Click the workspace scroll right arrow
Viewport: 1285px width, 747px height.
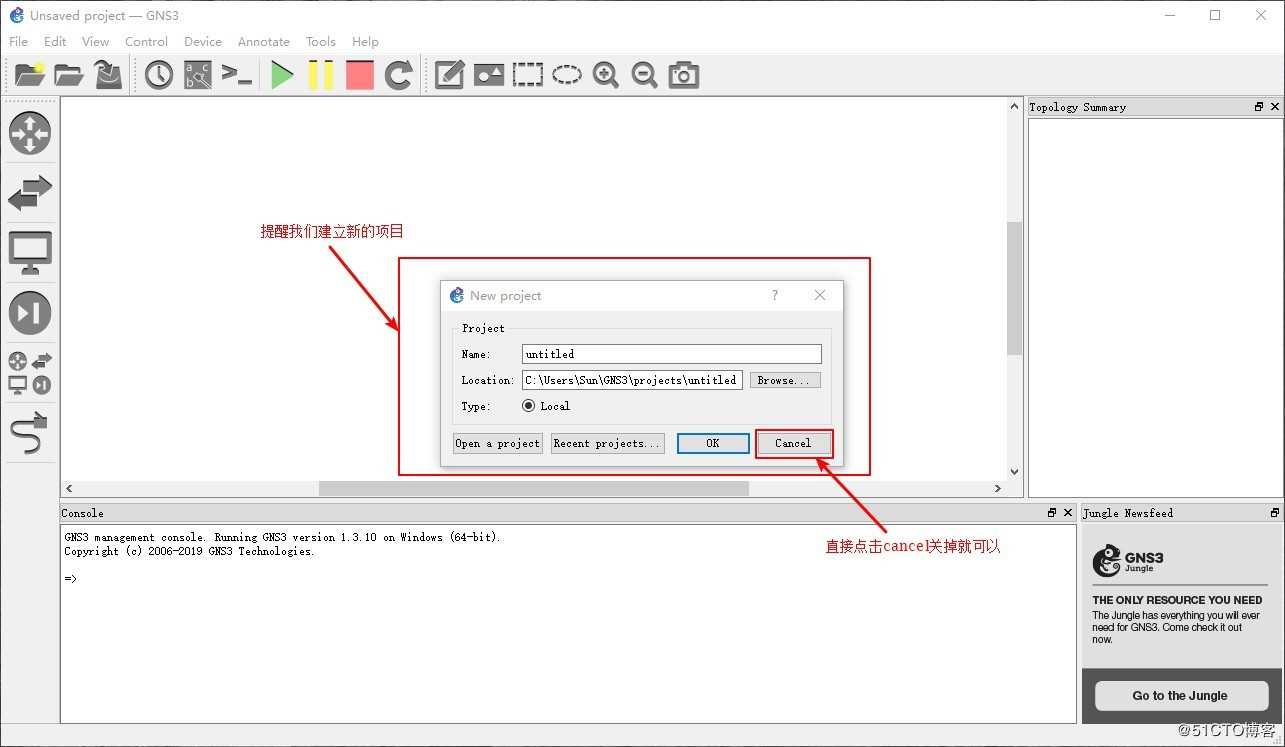click(998, 488)
